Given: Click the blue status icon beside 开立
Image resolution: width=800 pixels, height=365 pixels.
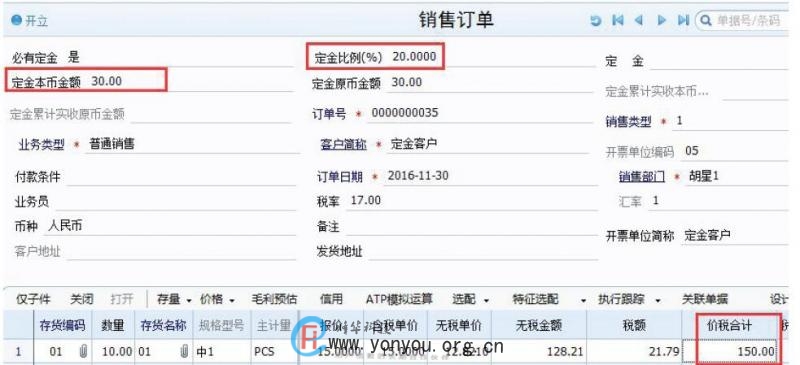Looking at the screenshot, I should click(17, 20).
